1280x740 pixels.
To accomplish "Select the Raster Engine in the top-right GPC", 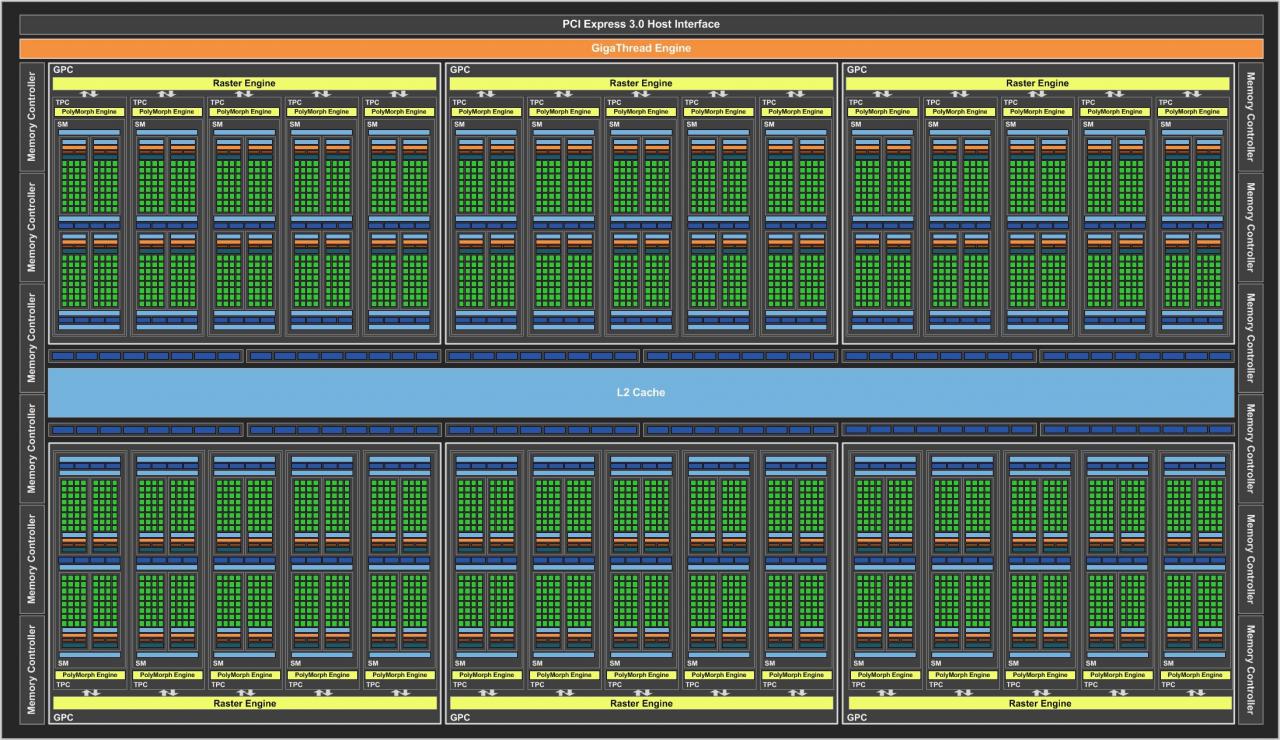I will point(1038,83).
